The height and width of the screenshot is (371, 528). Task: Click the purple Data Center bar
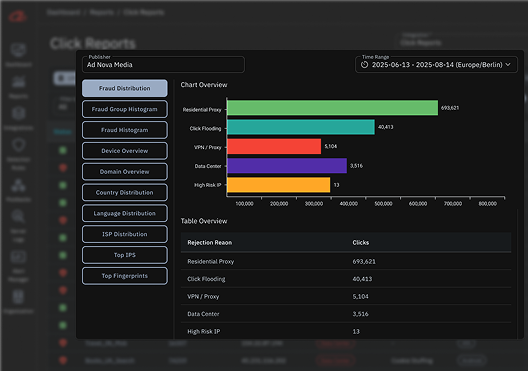287,166
